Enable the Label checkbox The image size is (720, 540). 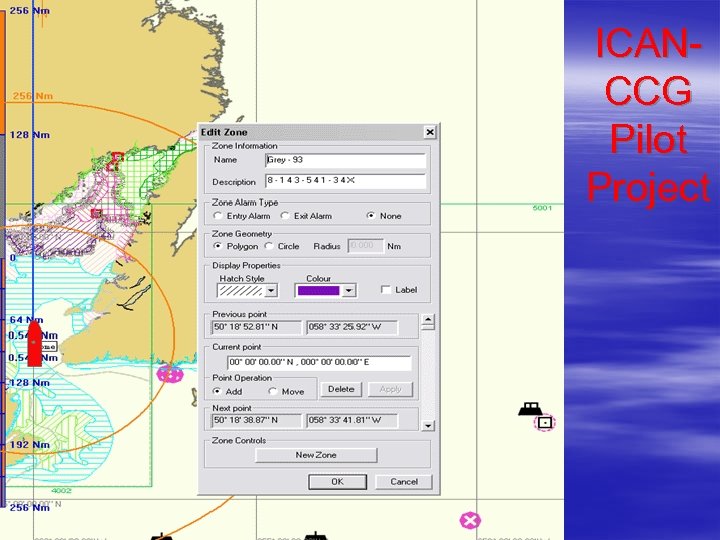[386, 290]
